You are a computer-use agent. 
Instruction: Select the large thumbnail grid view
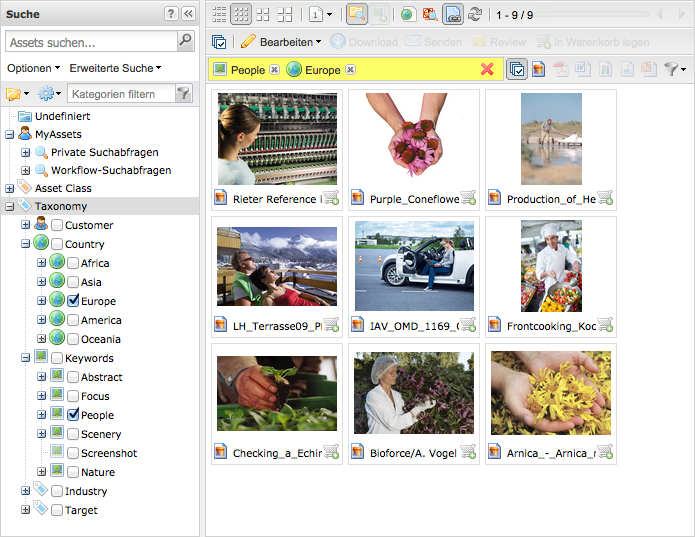click(285, 14)
